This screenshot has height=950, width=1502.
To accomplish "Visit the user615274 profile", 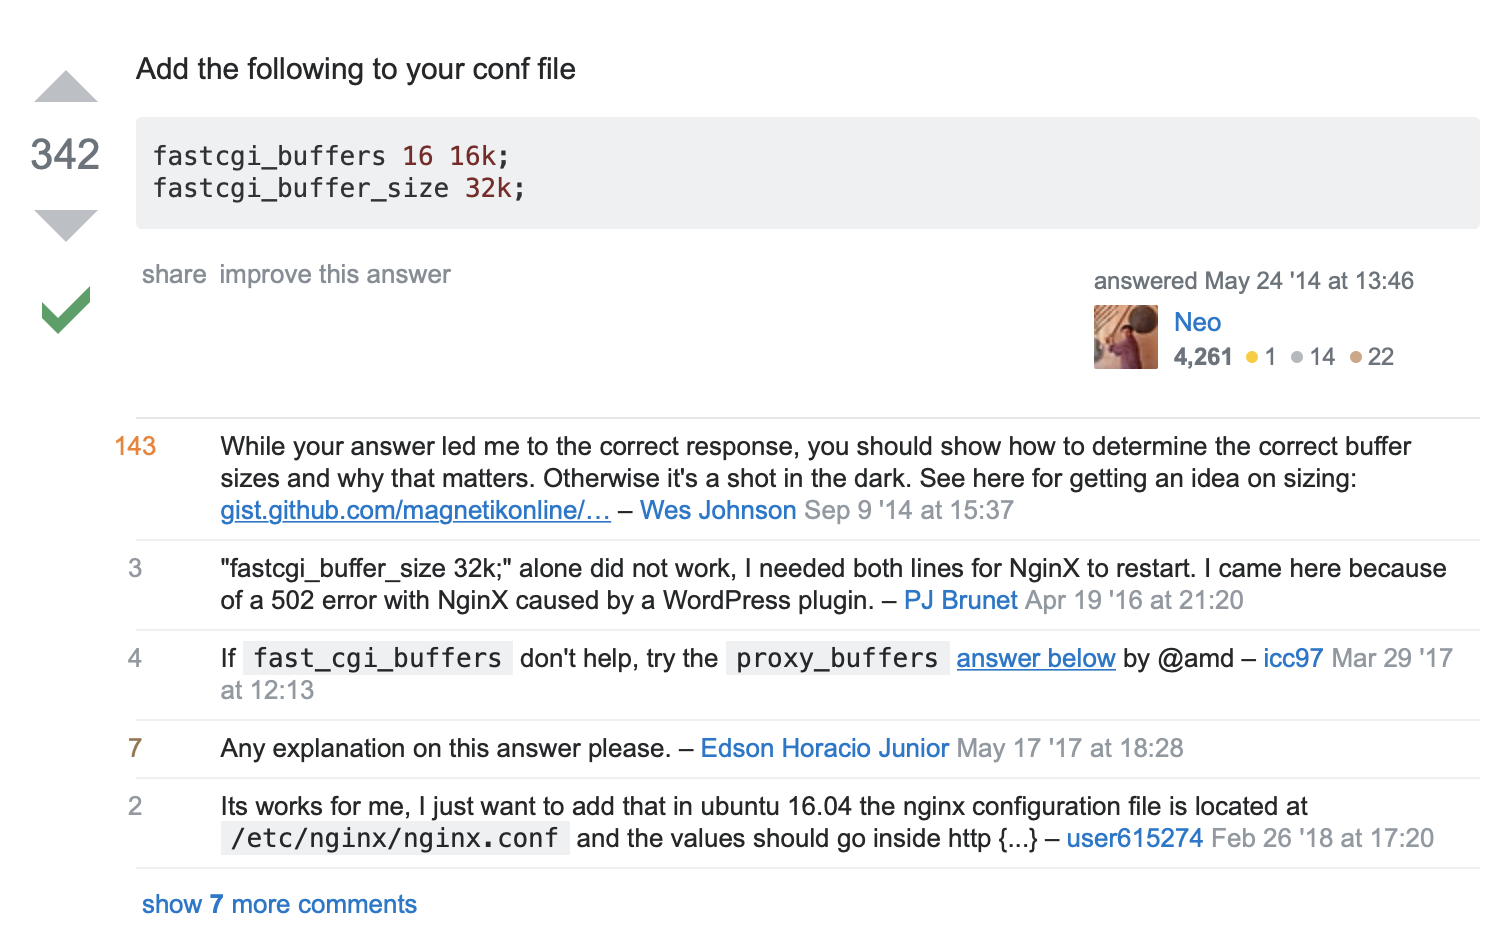I will (x=1134, y=838).
